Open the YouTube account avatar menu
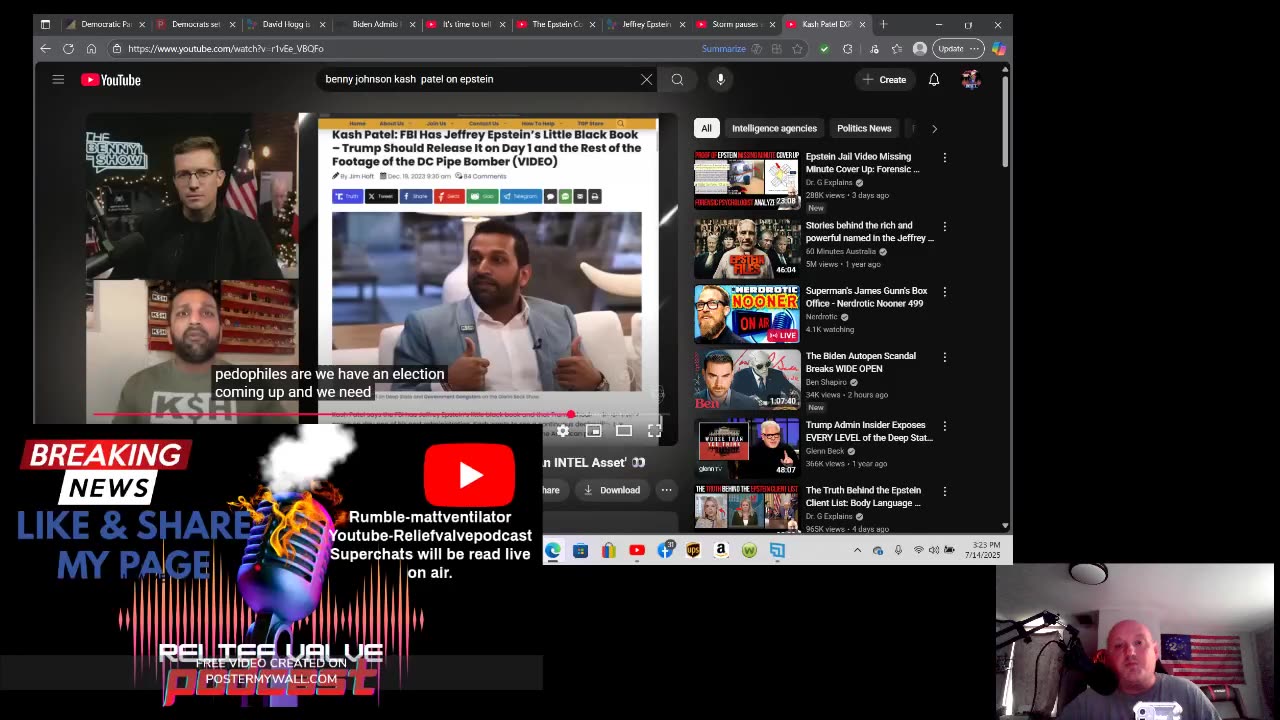The width and height of the screenshot is (1280, 720). point(970,80)
